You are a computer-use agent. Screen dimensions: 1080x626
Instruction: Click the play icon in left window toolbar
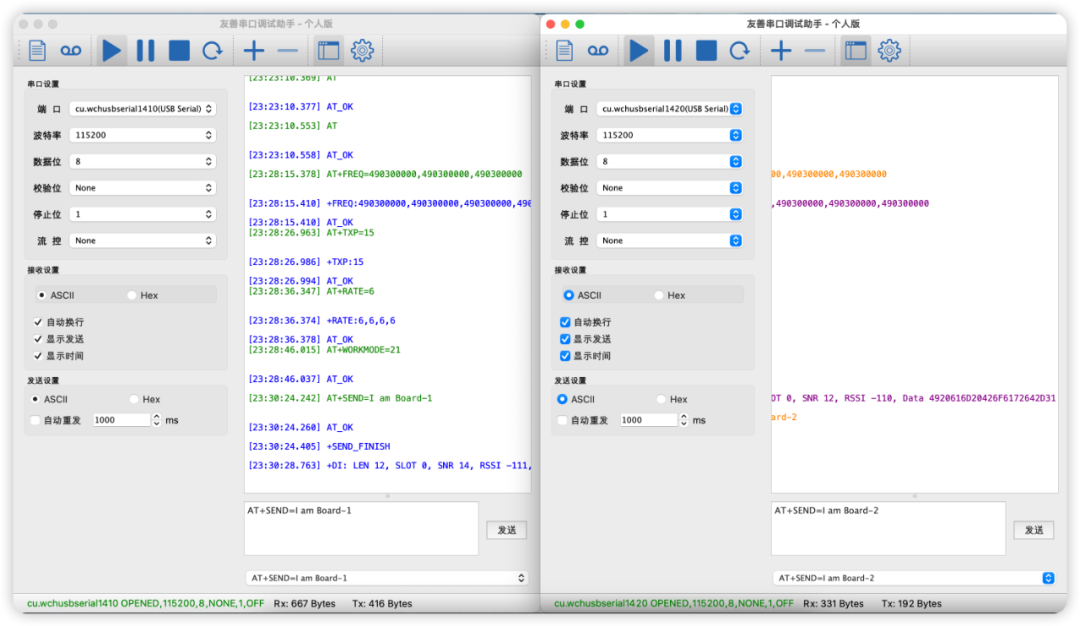(112, 51)
